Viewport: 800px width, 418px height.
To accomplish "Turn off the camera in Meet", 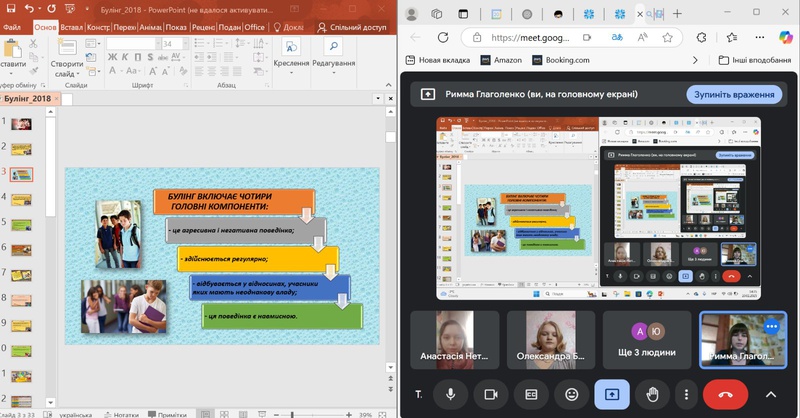I will click(x=490, y=394).
